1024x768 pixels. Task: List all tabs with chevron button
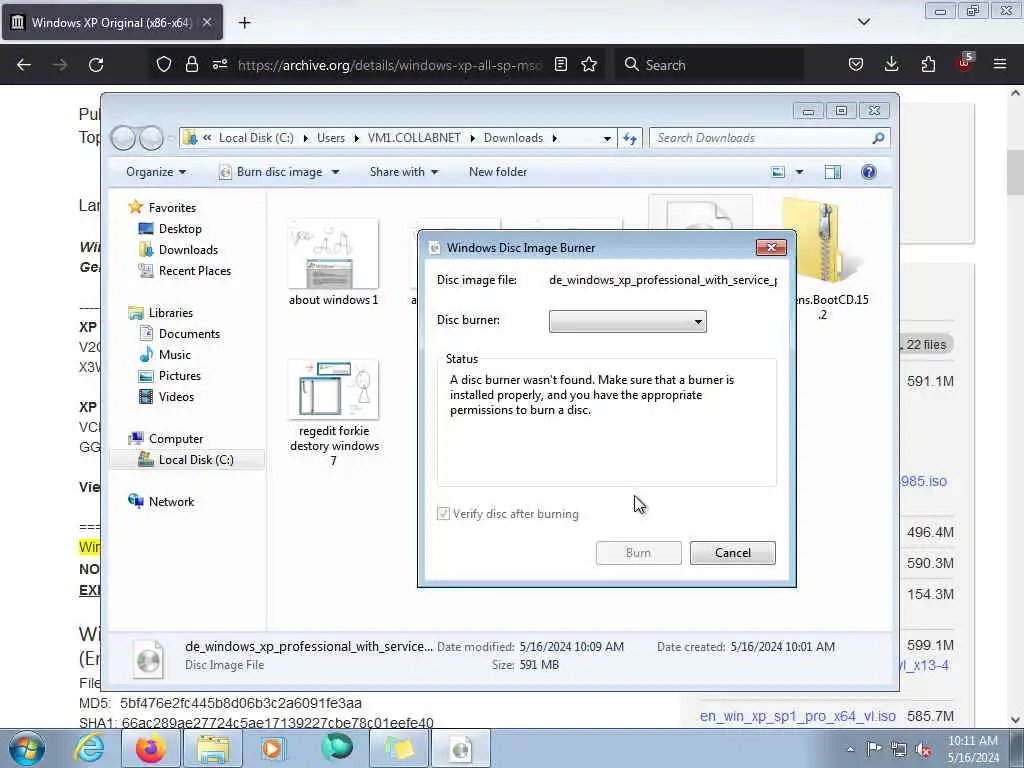click(x=863, y=22)
